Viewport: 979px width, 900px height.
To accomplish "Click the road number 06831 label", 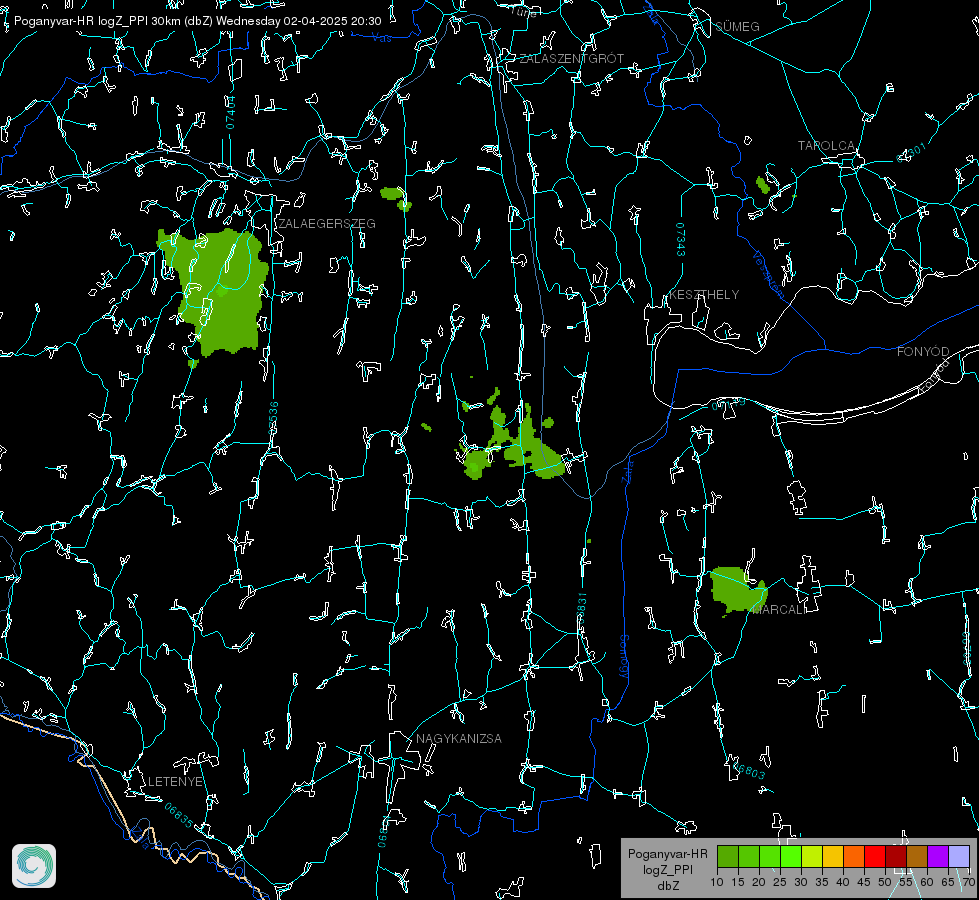I will [582, 610].
